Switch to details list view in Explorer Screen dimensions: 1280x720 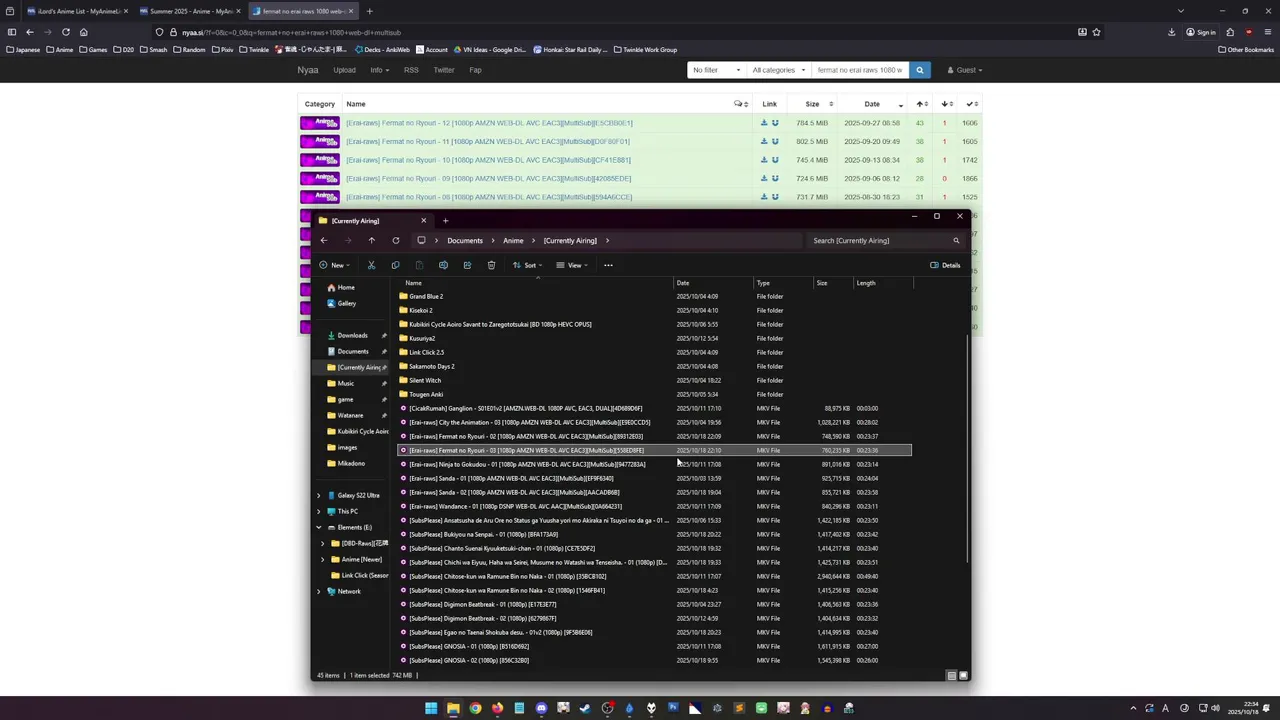point(951,675)
